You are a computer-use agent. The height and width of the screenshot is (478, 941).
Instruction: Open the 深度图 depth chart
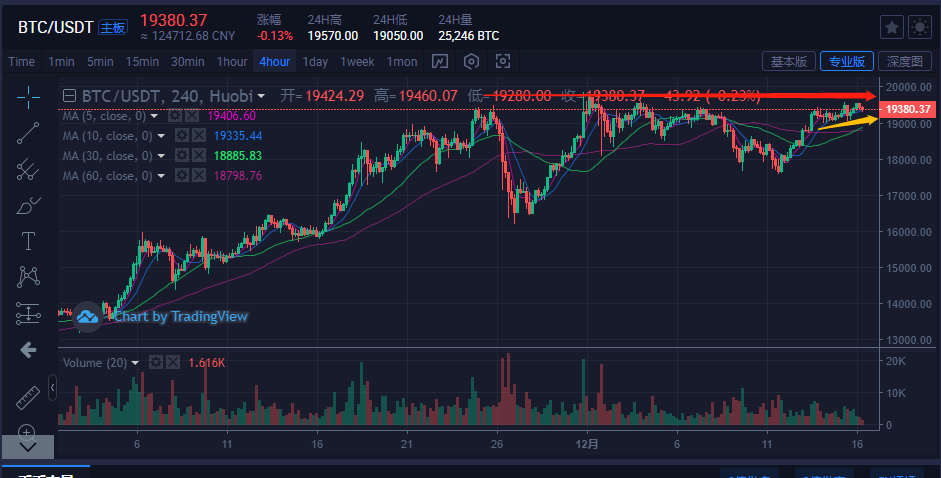click(x=904, y=61)
